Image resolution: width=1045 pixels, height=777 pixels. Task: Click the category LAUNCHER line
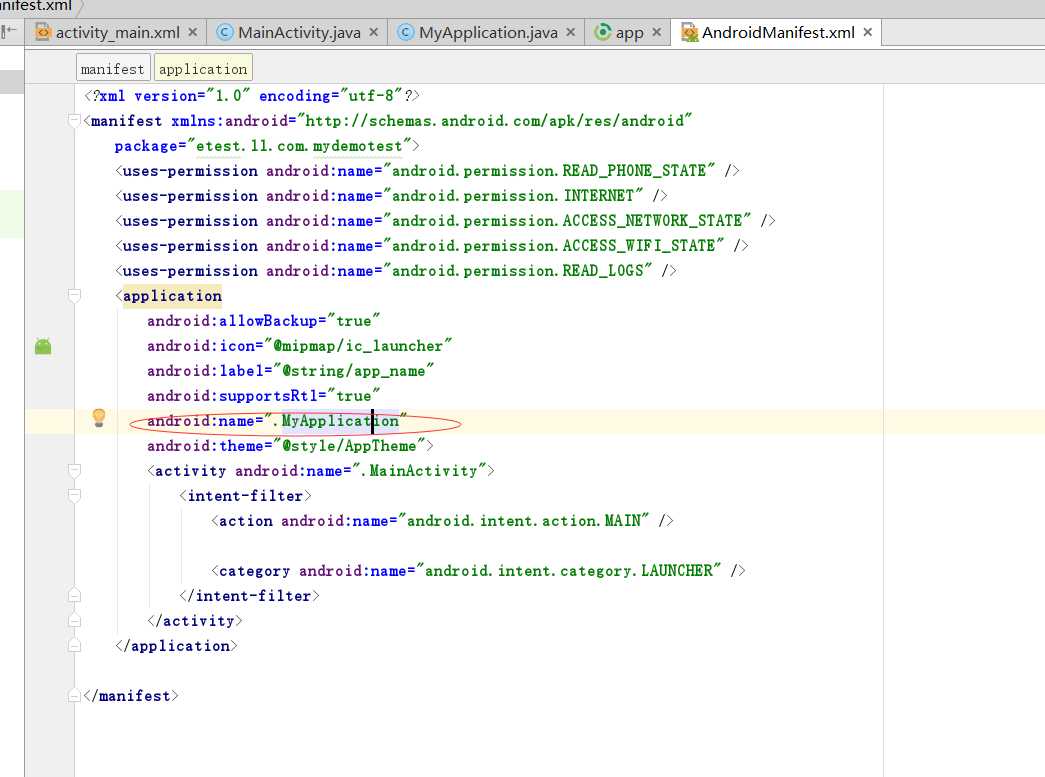point(479,570)
